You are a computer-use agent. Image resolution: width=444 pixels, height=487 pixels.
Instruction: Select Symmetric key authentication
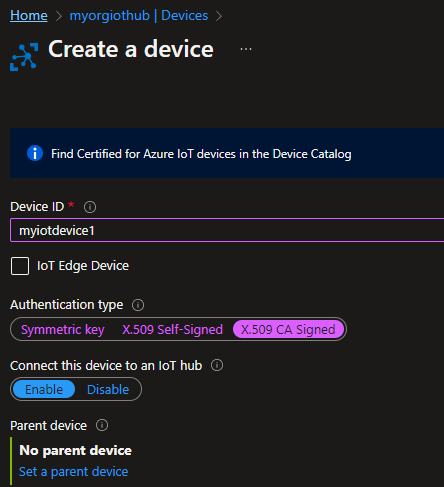pos(63,330)
